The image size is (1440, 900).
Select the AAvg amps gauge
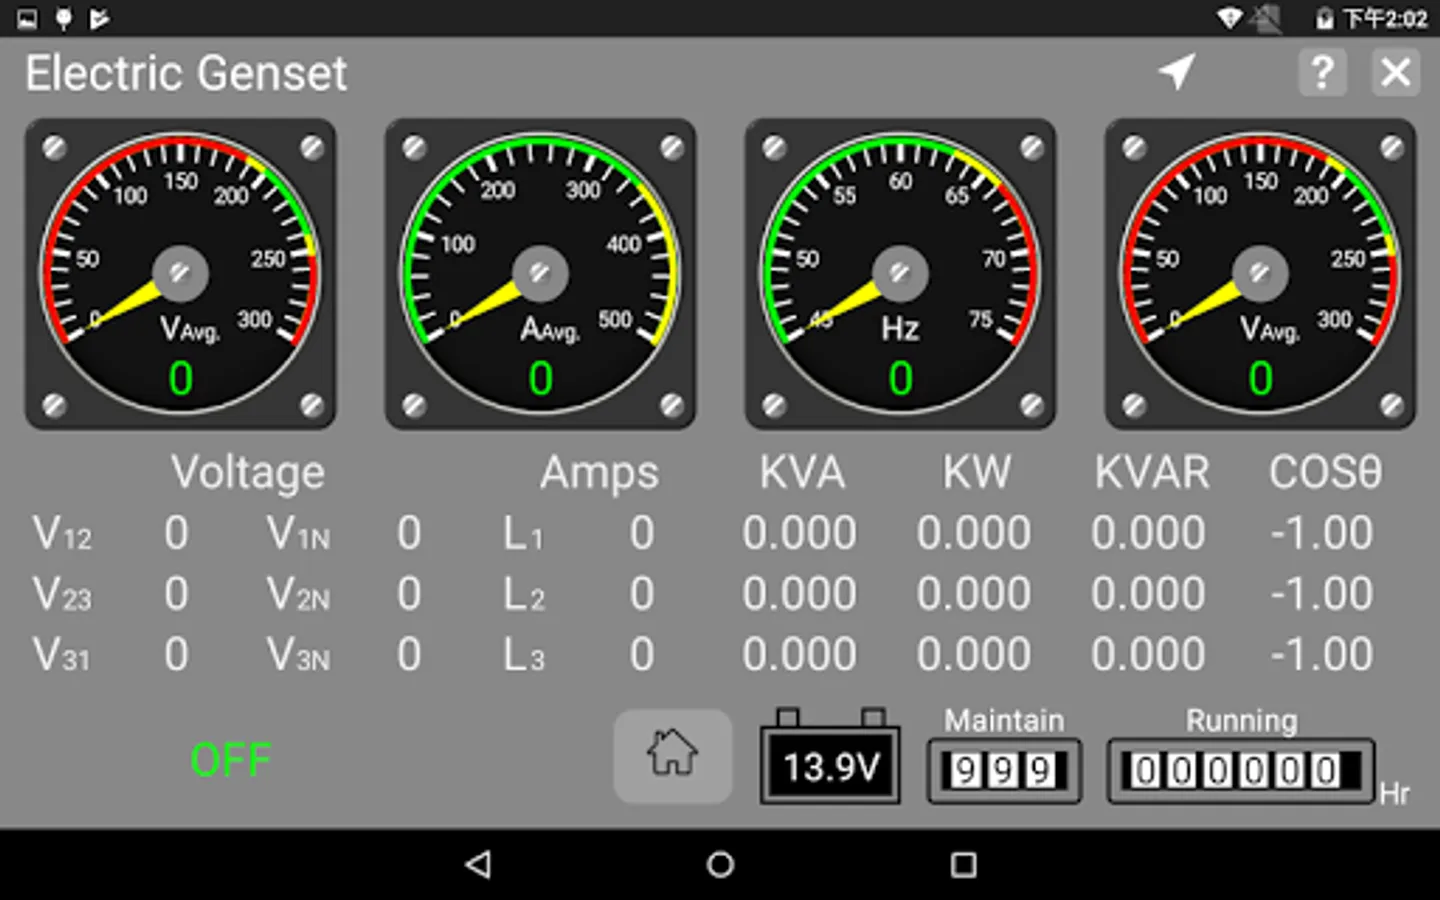click(540, 274)
